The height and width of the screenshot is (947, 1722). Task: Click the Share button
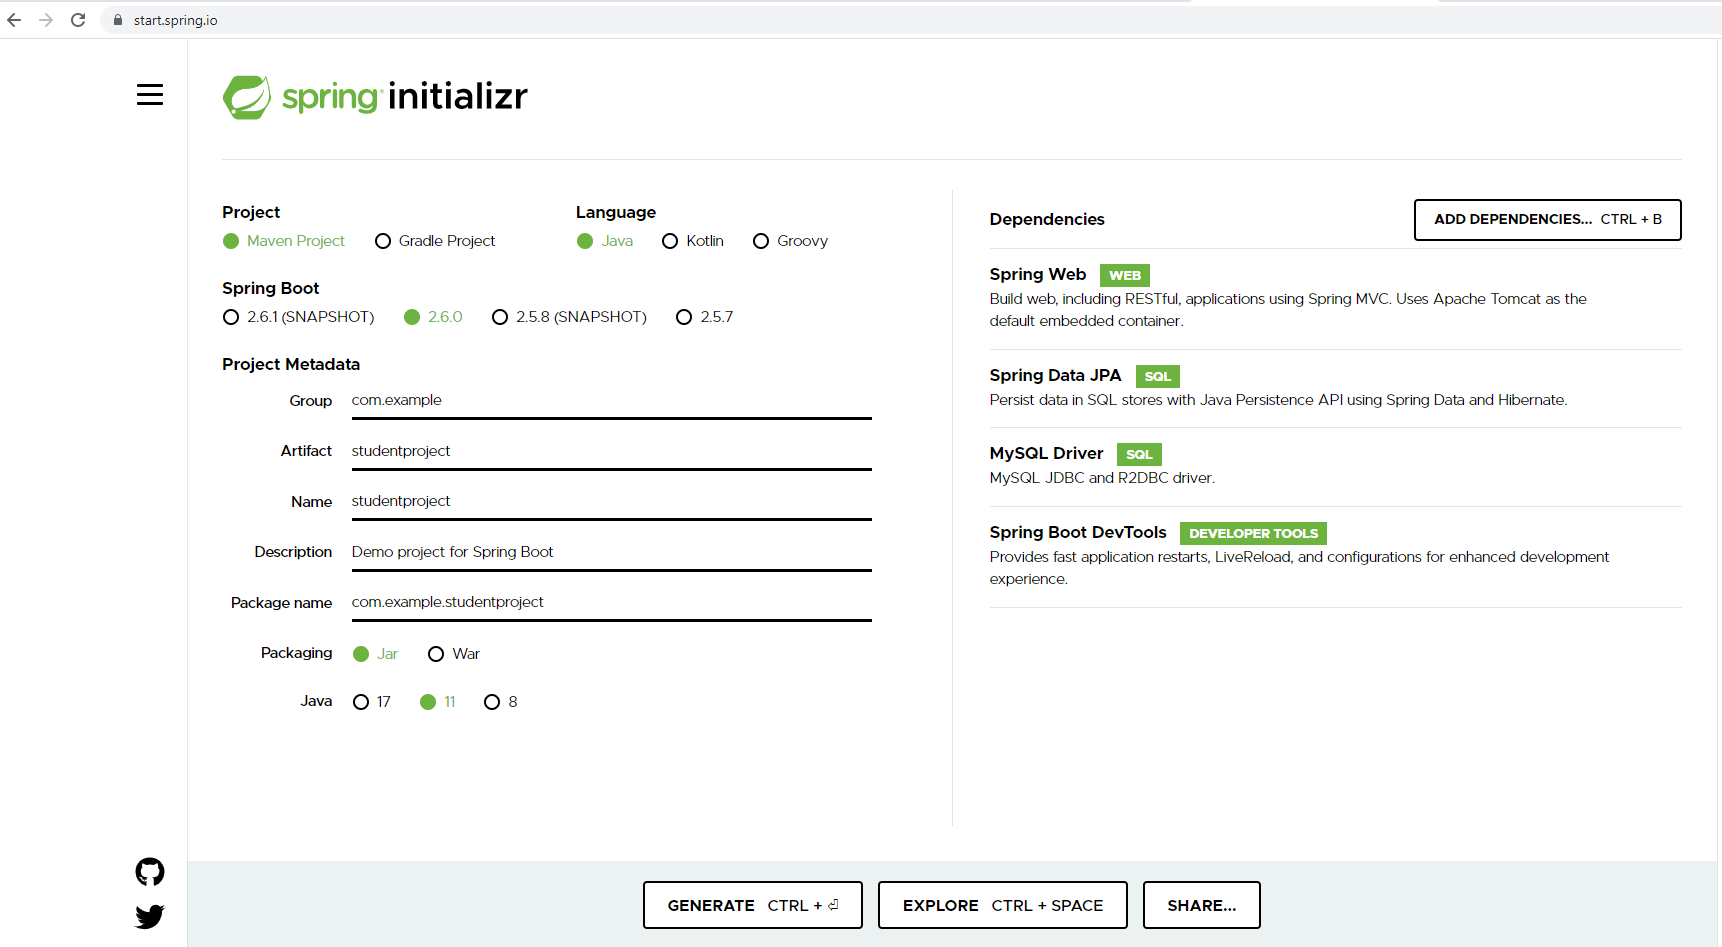(1202, 905)
